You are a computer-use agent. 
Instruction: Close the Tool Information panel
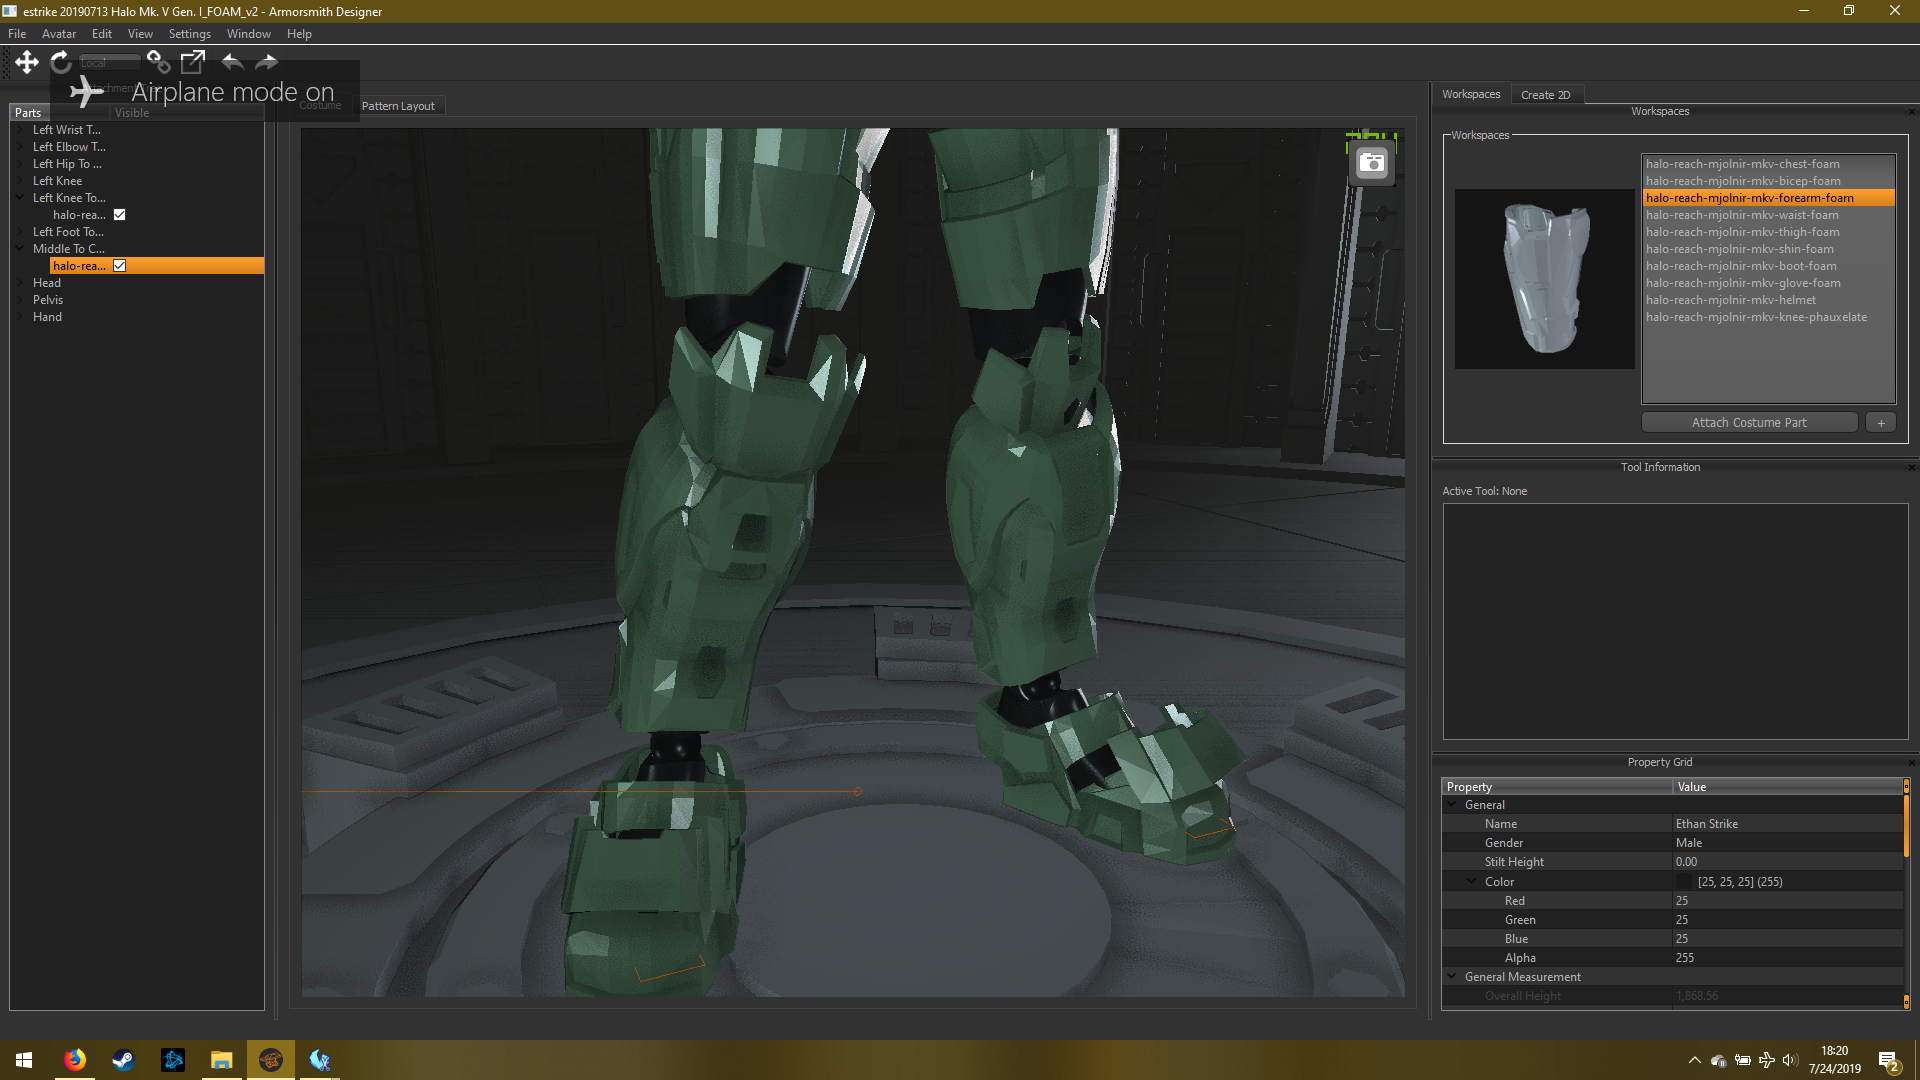(1911, 468)
